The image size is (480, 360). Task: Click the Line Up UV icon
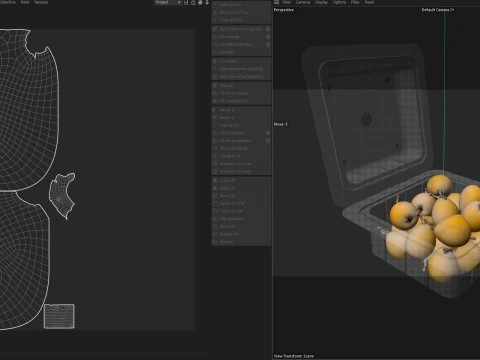(215, 125)
